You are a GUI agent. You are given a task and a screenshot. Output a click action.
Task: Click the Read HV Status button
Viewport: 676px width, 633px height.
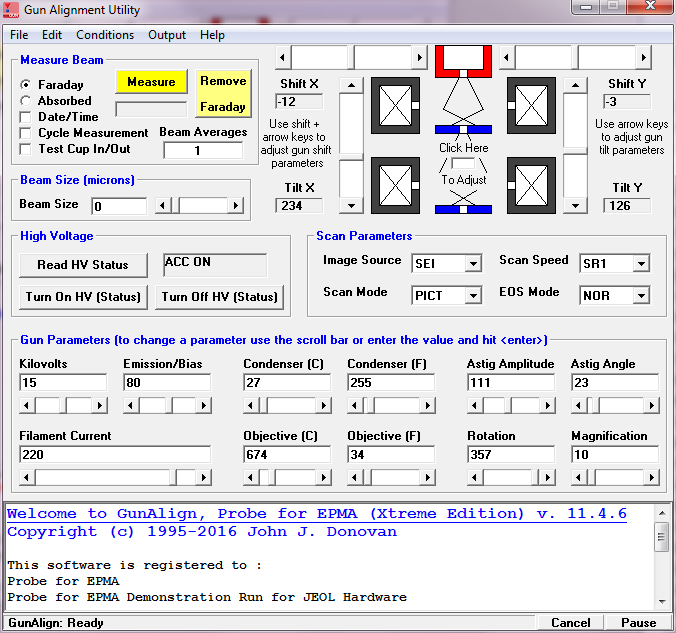tap(83, 265)
